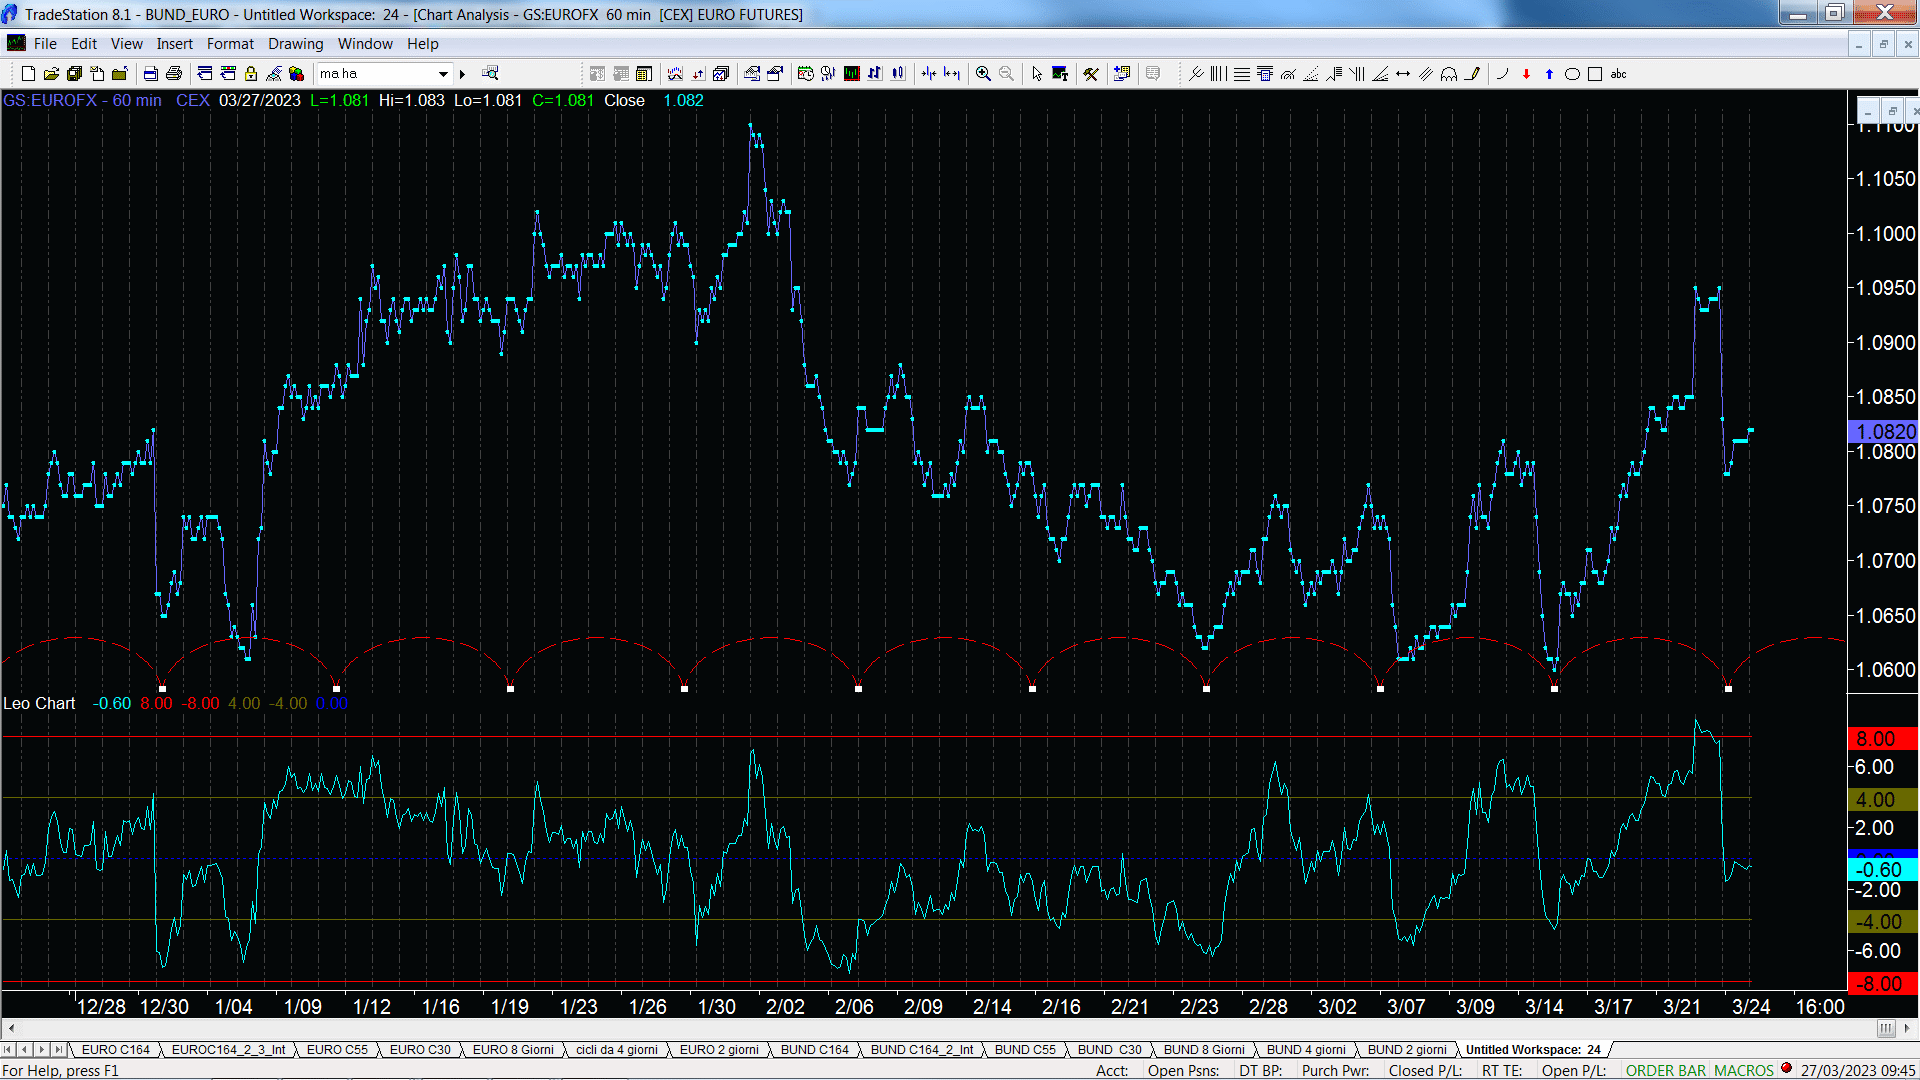The height and width of the screenshot is (1080, 1920).
Task: Click MACROS in the status bar
Action: 1744,1071
